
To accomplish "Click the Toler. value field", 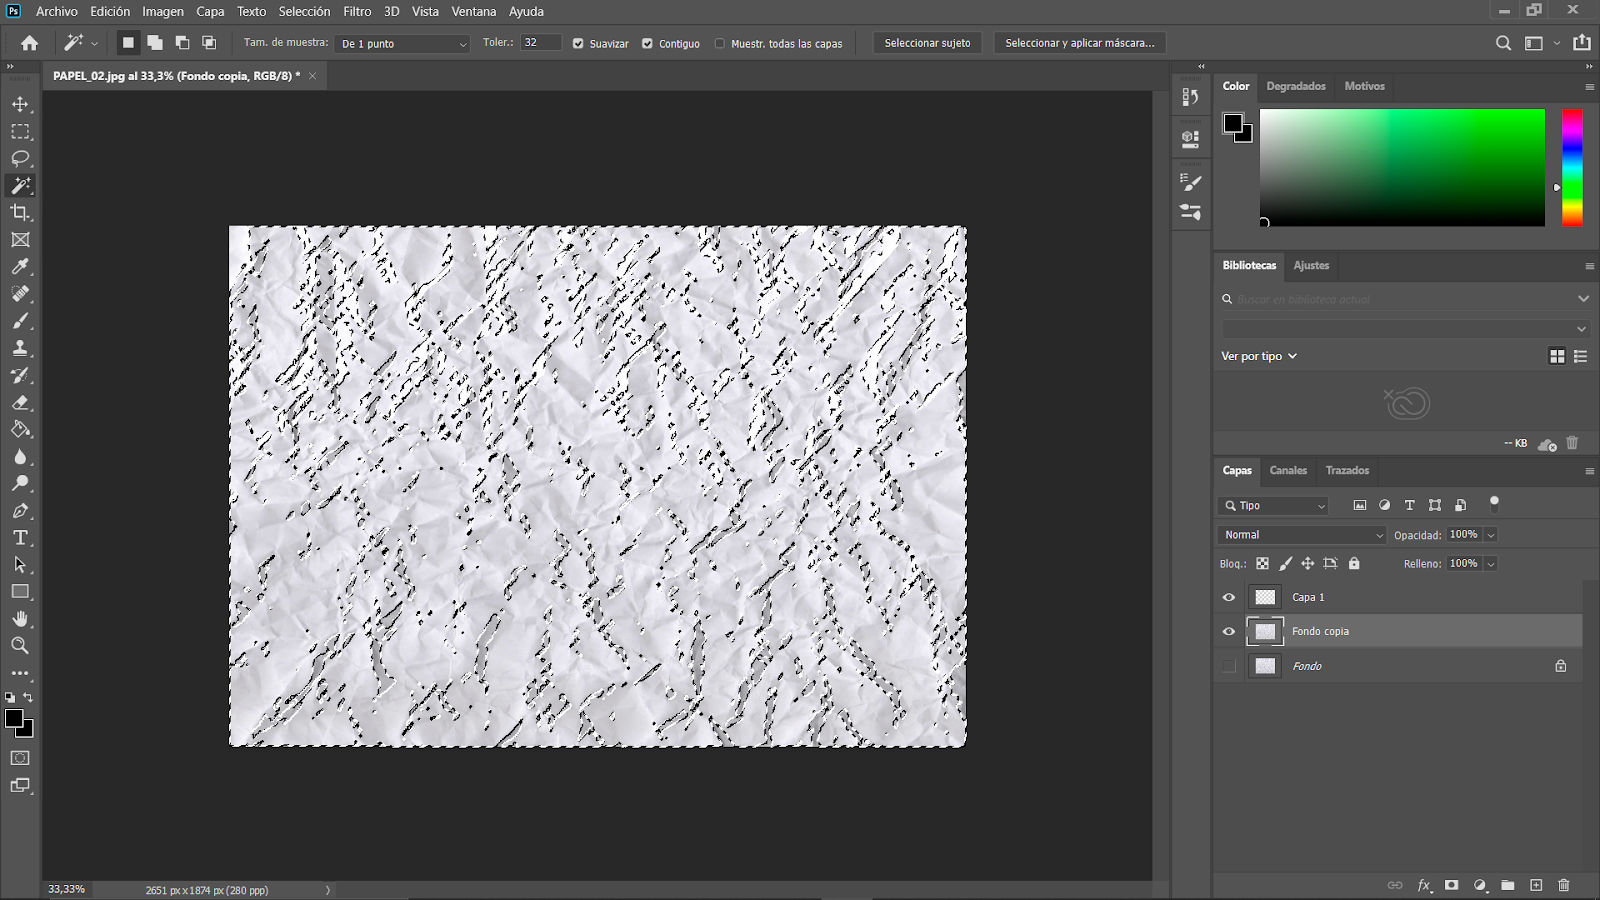I will [x=540, y=43].
